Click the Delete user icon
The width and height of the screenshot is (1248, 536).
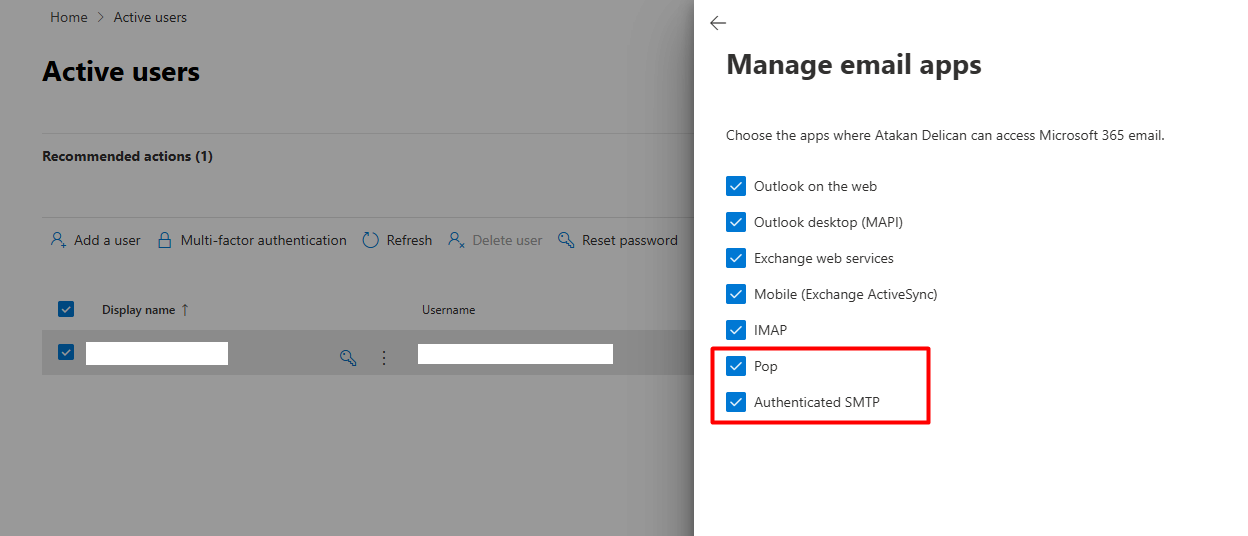tap(456, 240)
